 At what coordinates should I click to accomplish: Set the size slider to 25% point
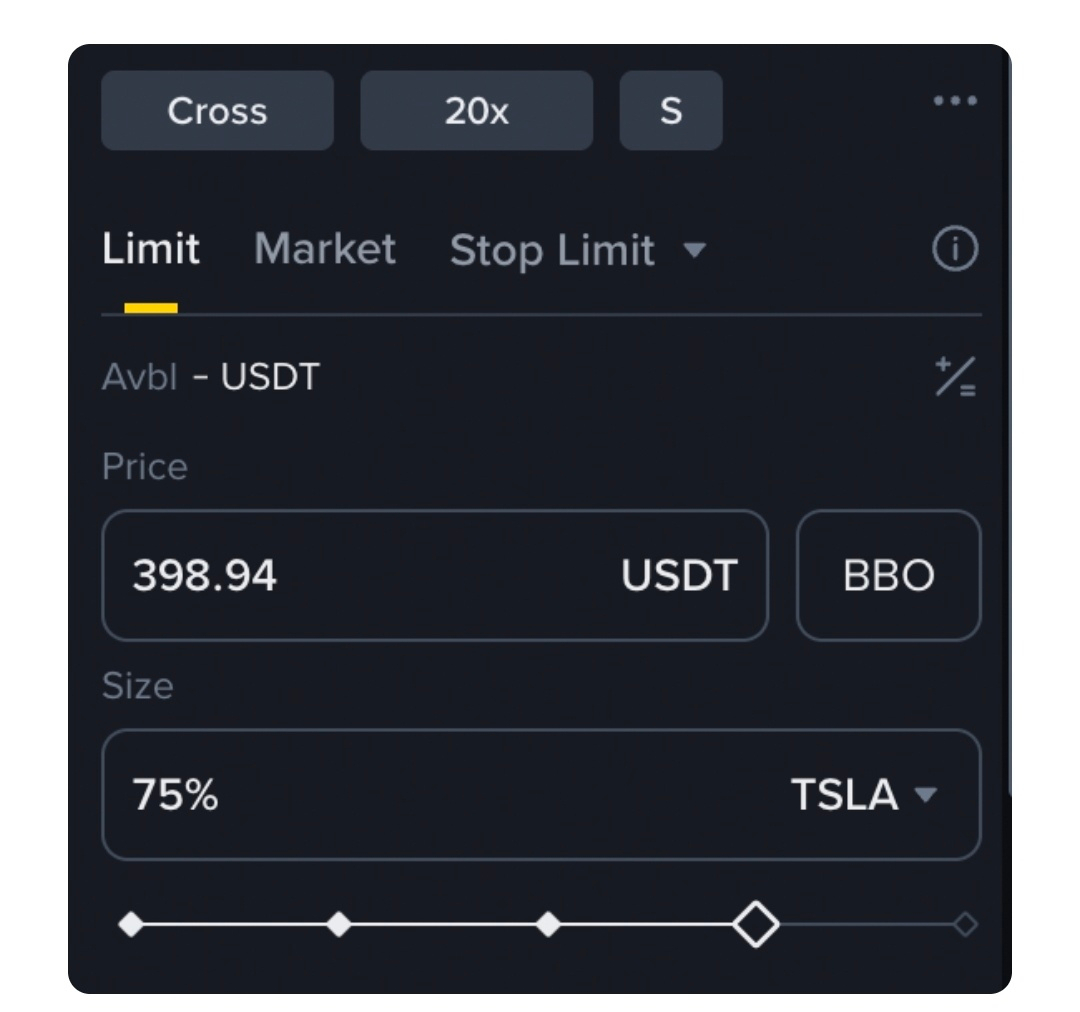(x=339, y=925)
